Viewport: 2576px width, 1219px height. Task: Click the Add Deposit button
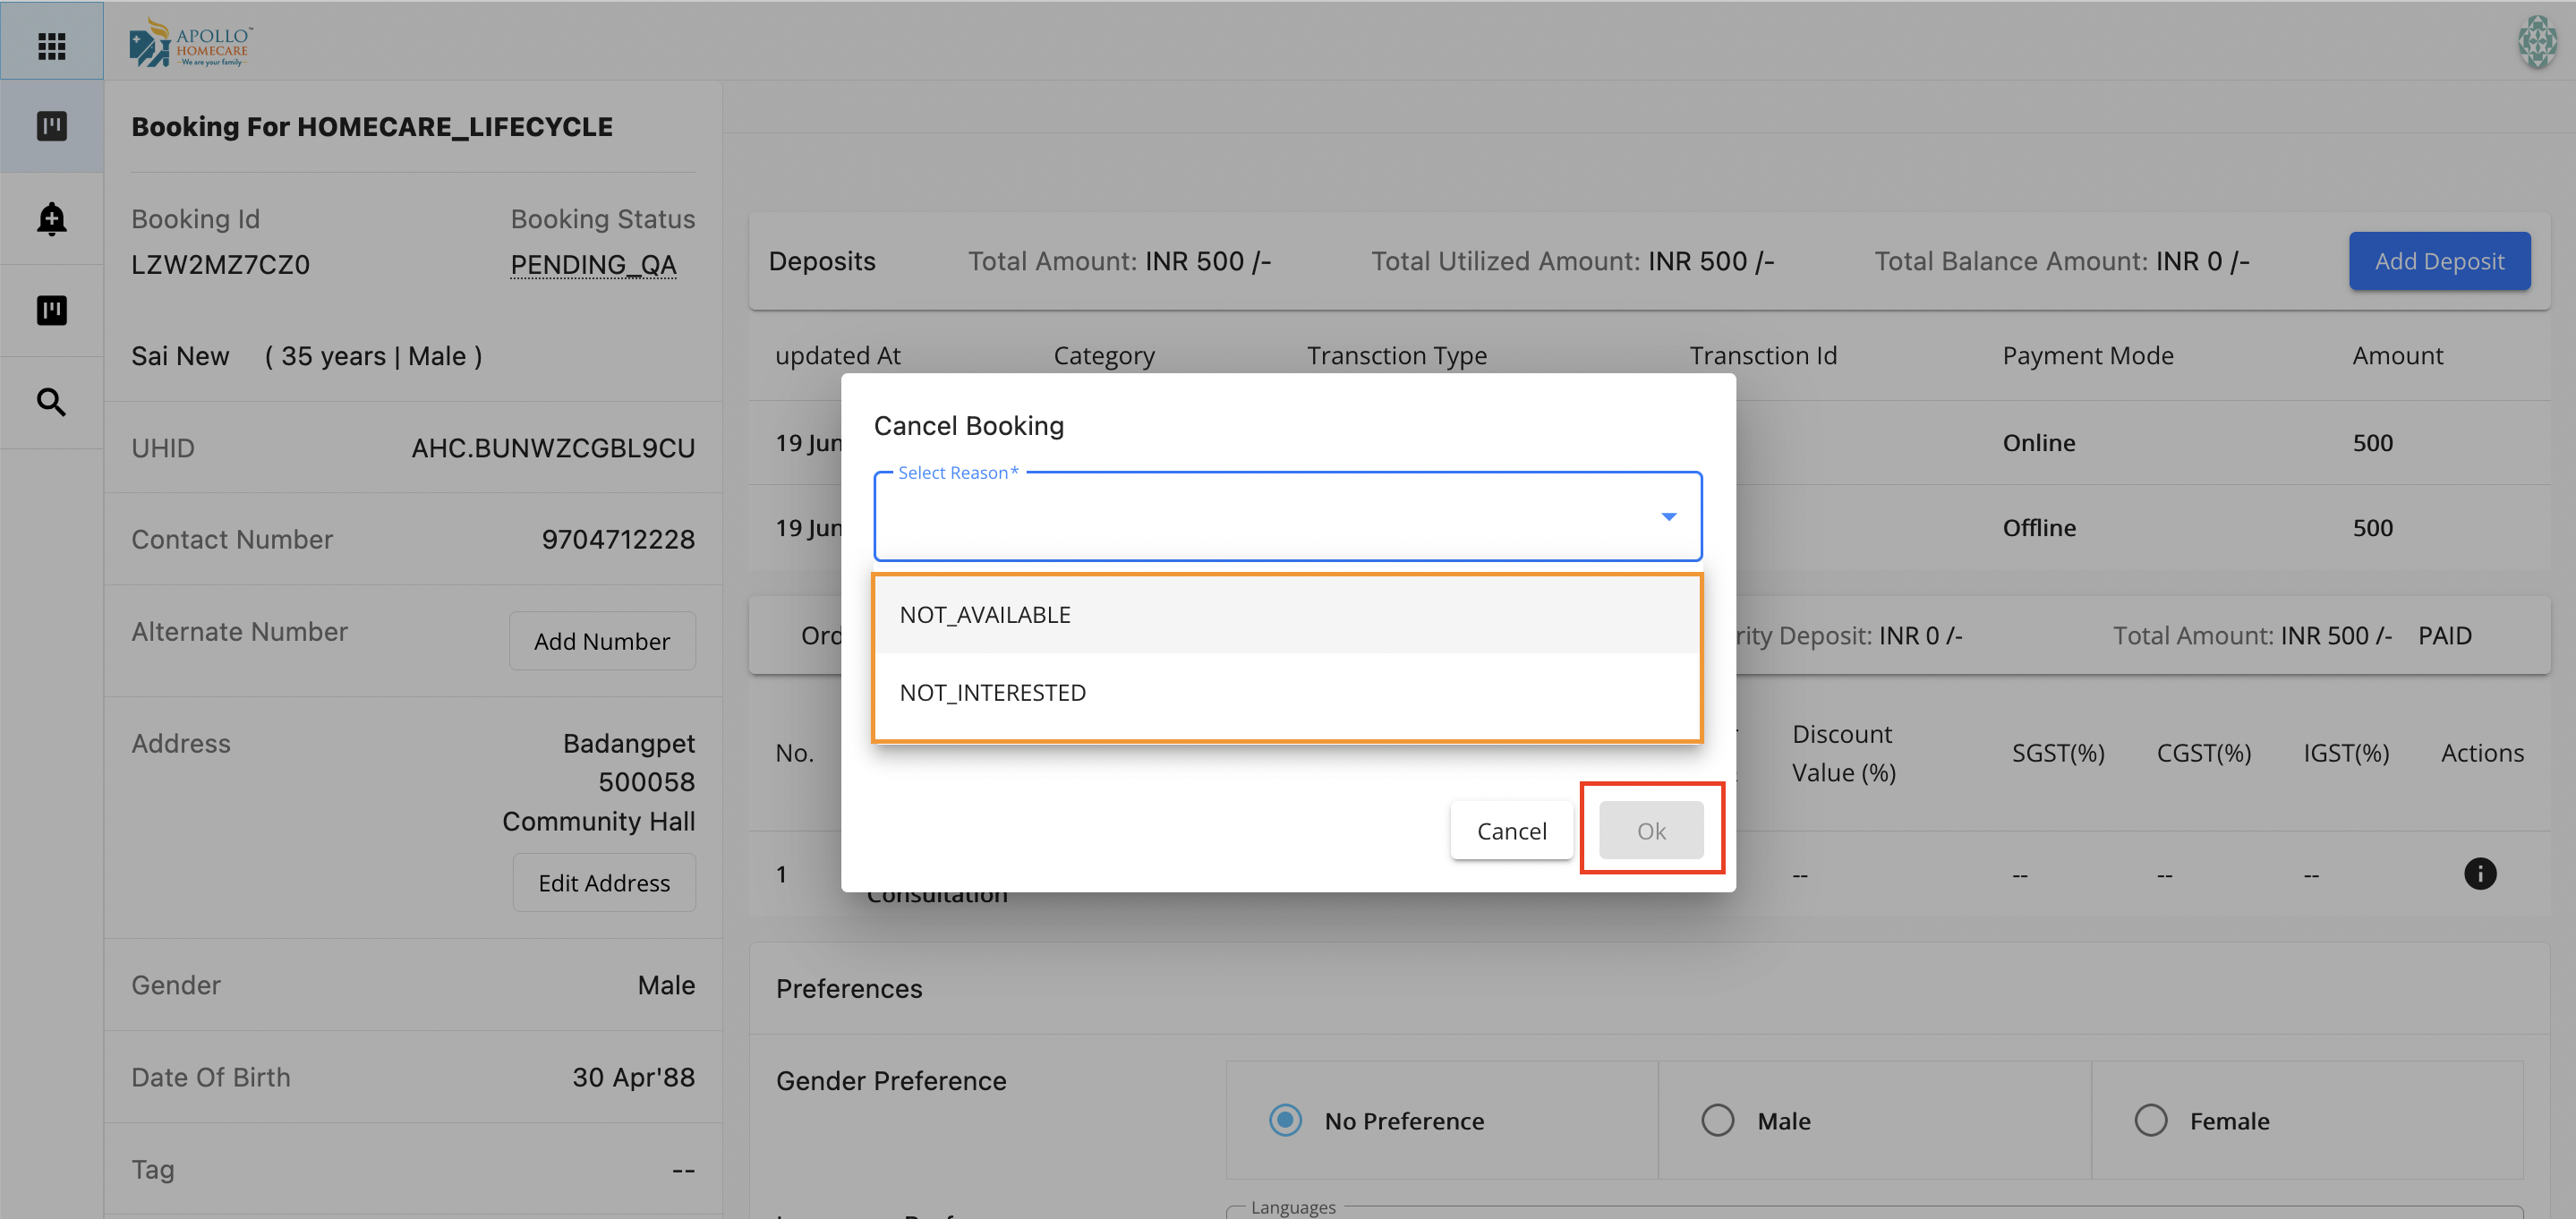click(2438, 261)
